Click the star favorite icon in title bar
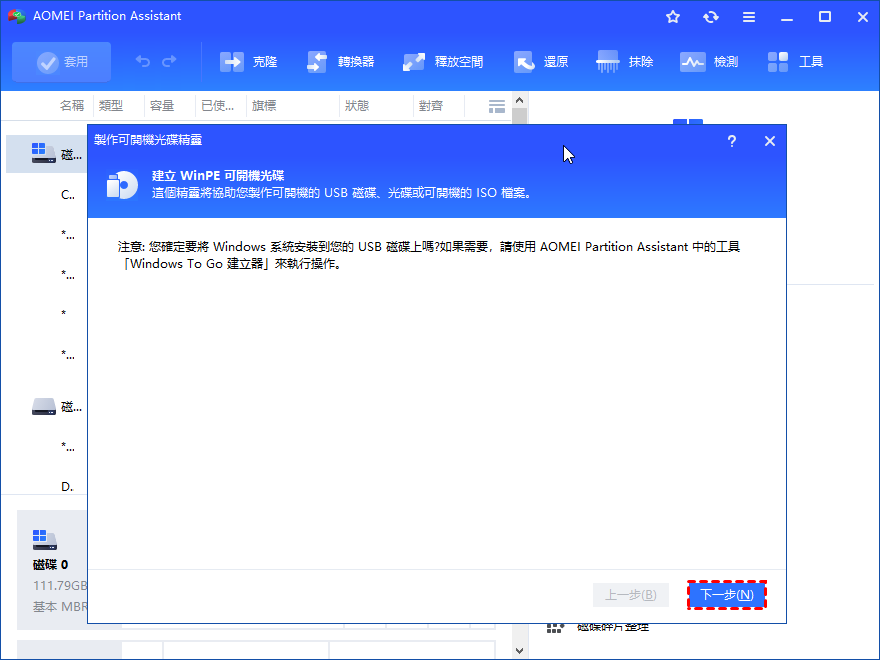The height and width of the screenshot is (660, 880). click(x=673, y=17)
